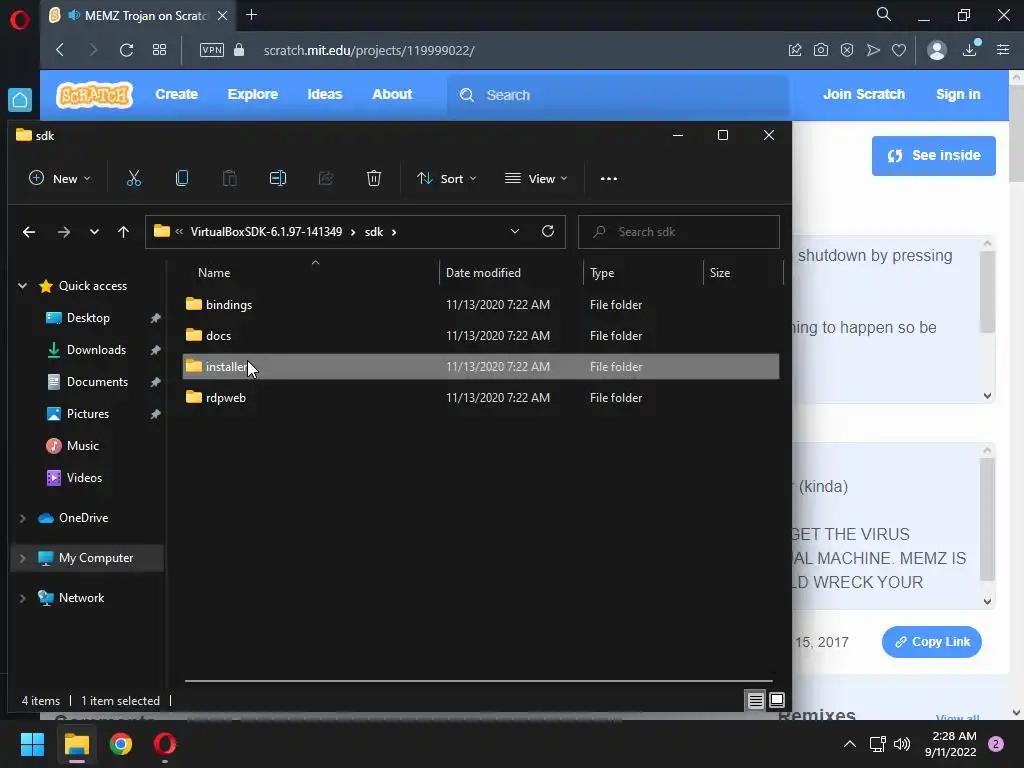Viewport: 1024px width, 768px height.
Task: Click the Opera profile account icon
Action: 936,50
